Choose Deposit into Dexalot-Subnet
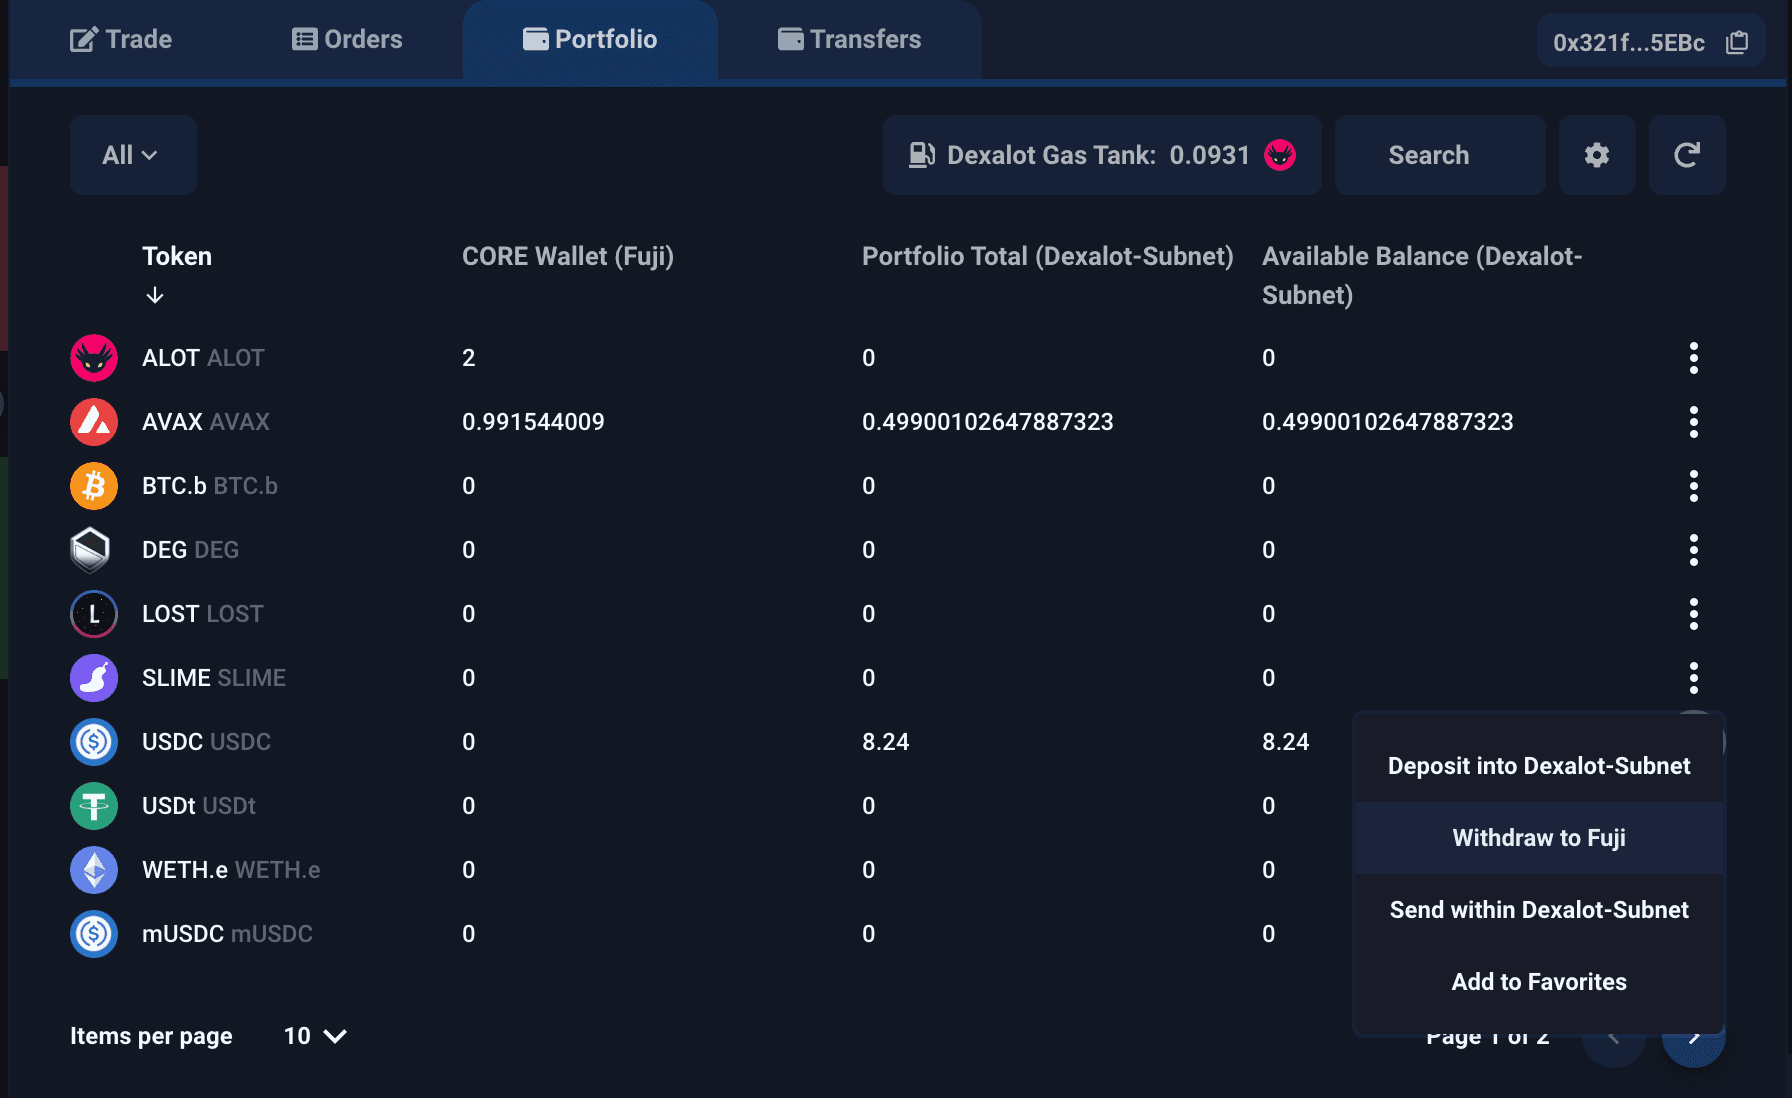 (x=1539, y=766)
